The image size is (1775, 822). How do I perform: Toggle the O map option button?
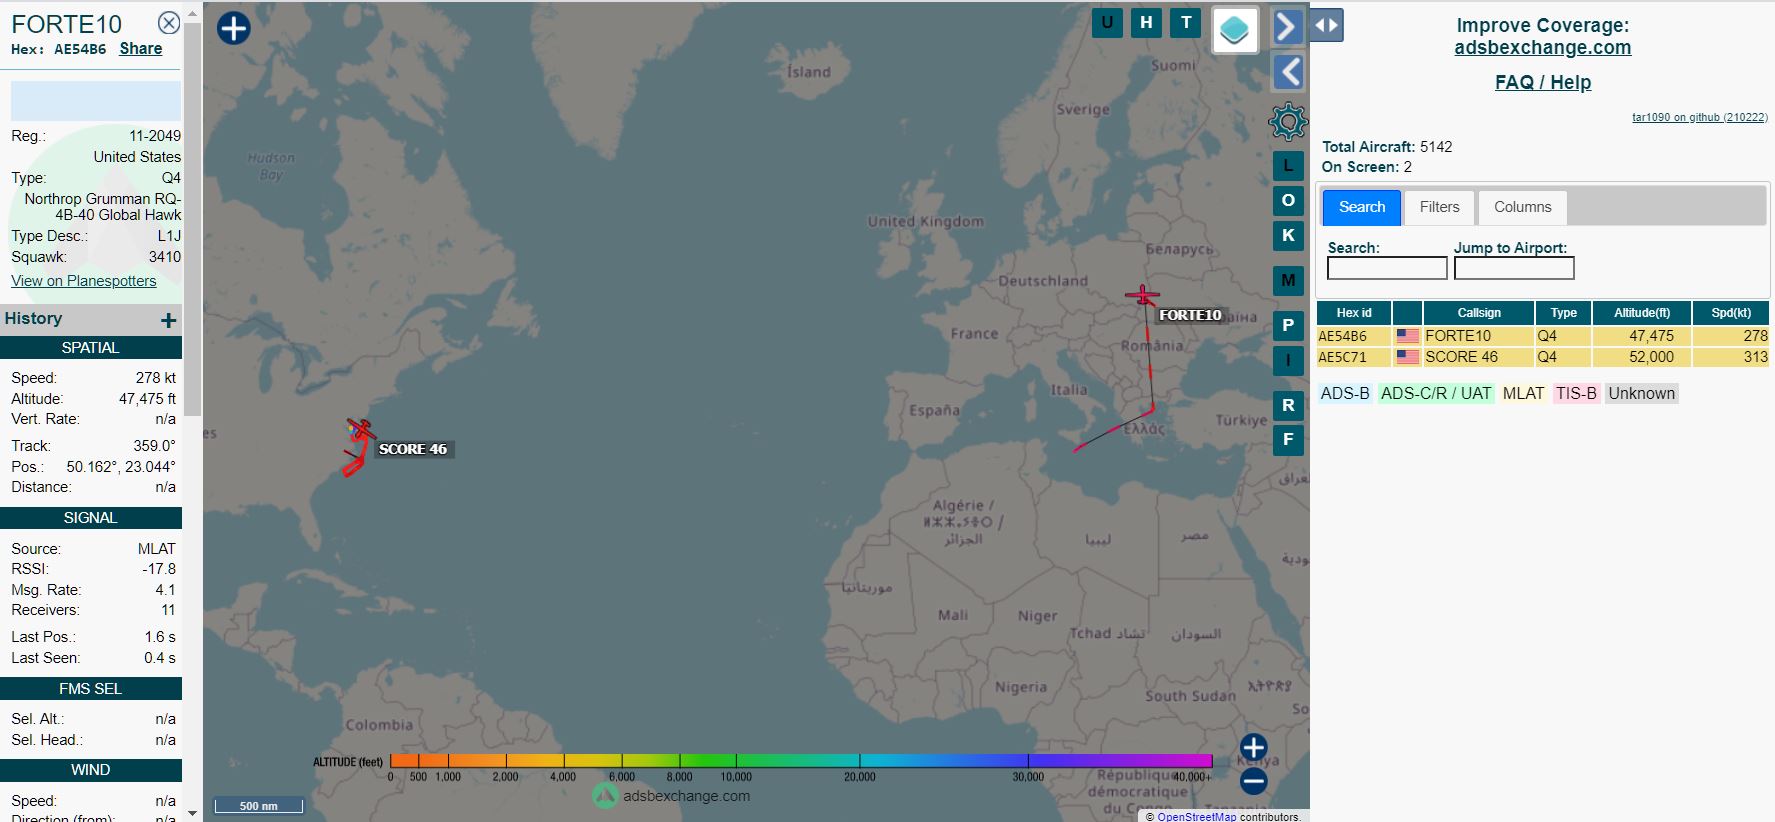click(1288, 201)
